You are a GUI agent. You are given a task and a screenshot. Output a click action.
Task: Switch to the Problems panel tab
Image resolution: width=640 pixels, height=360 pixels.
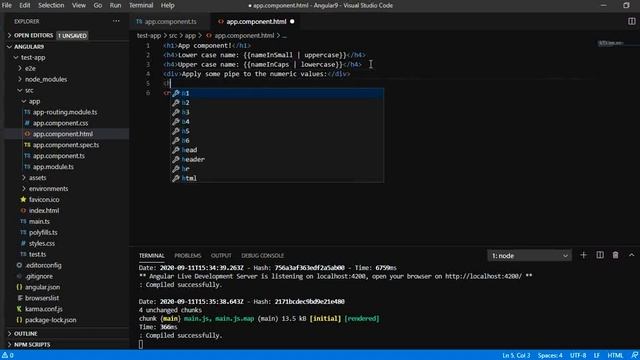pyautogui.click(x=188, y=256)
